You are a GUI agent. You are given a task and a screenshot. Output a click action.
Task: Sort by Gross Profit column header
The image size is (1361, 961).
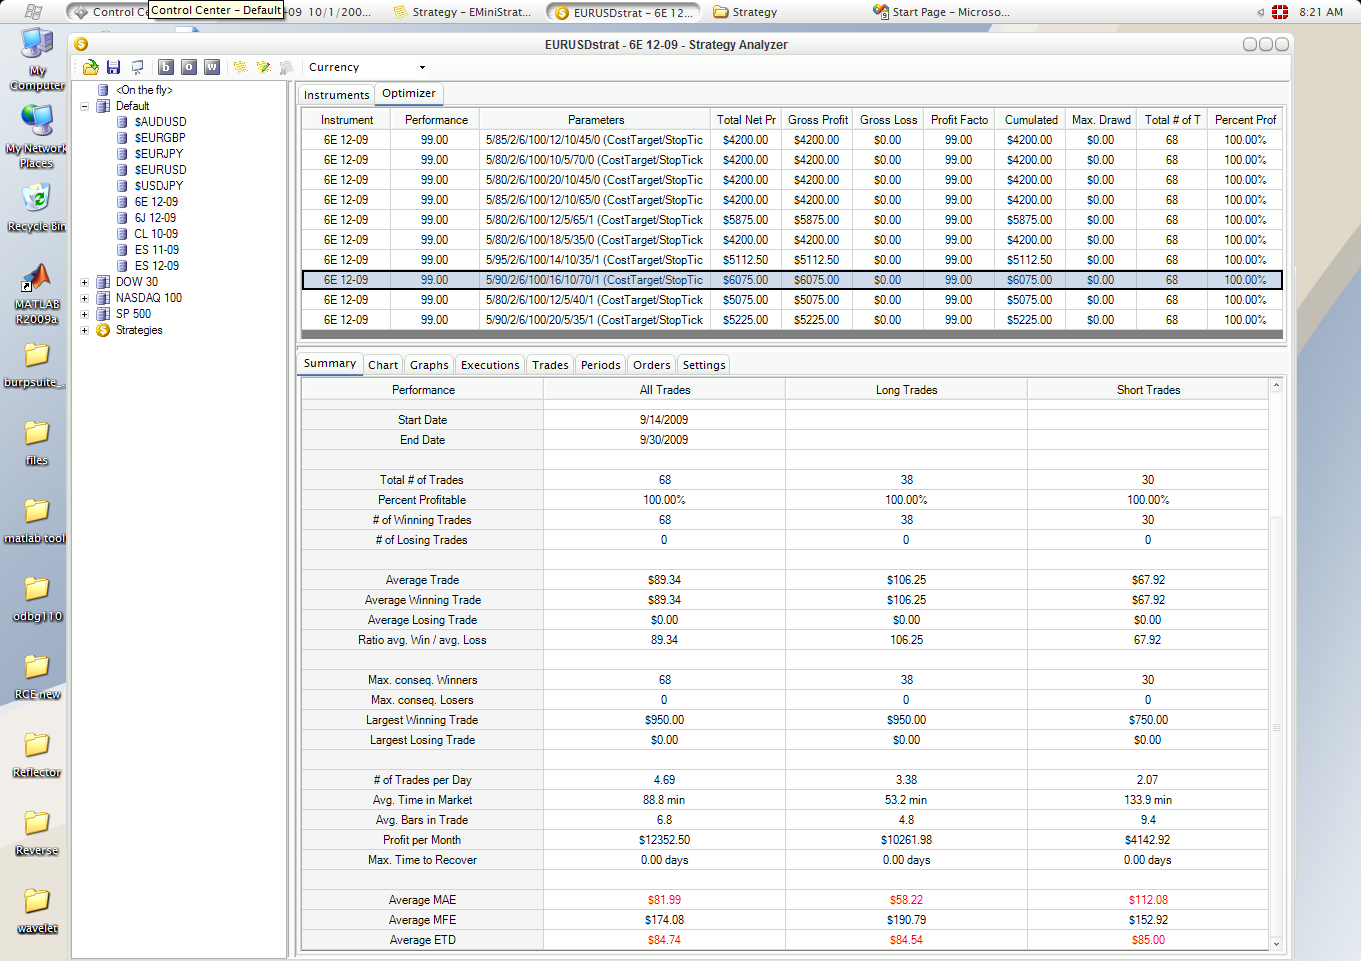(817, 120)
